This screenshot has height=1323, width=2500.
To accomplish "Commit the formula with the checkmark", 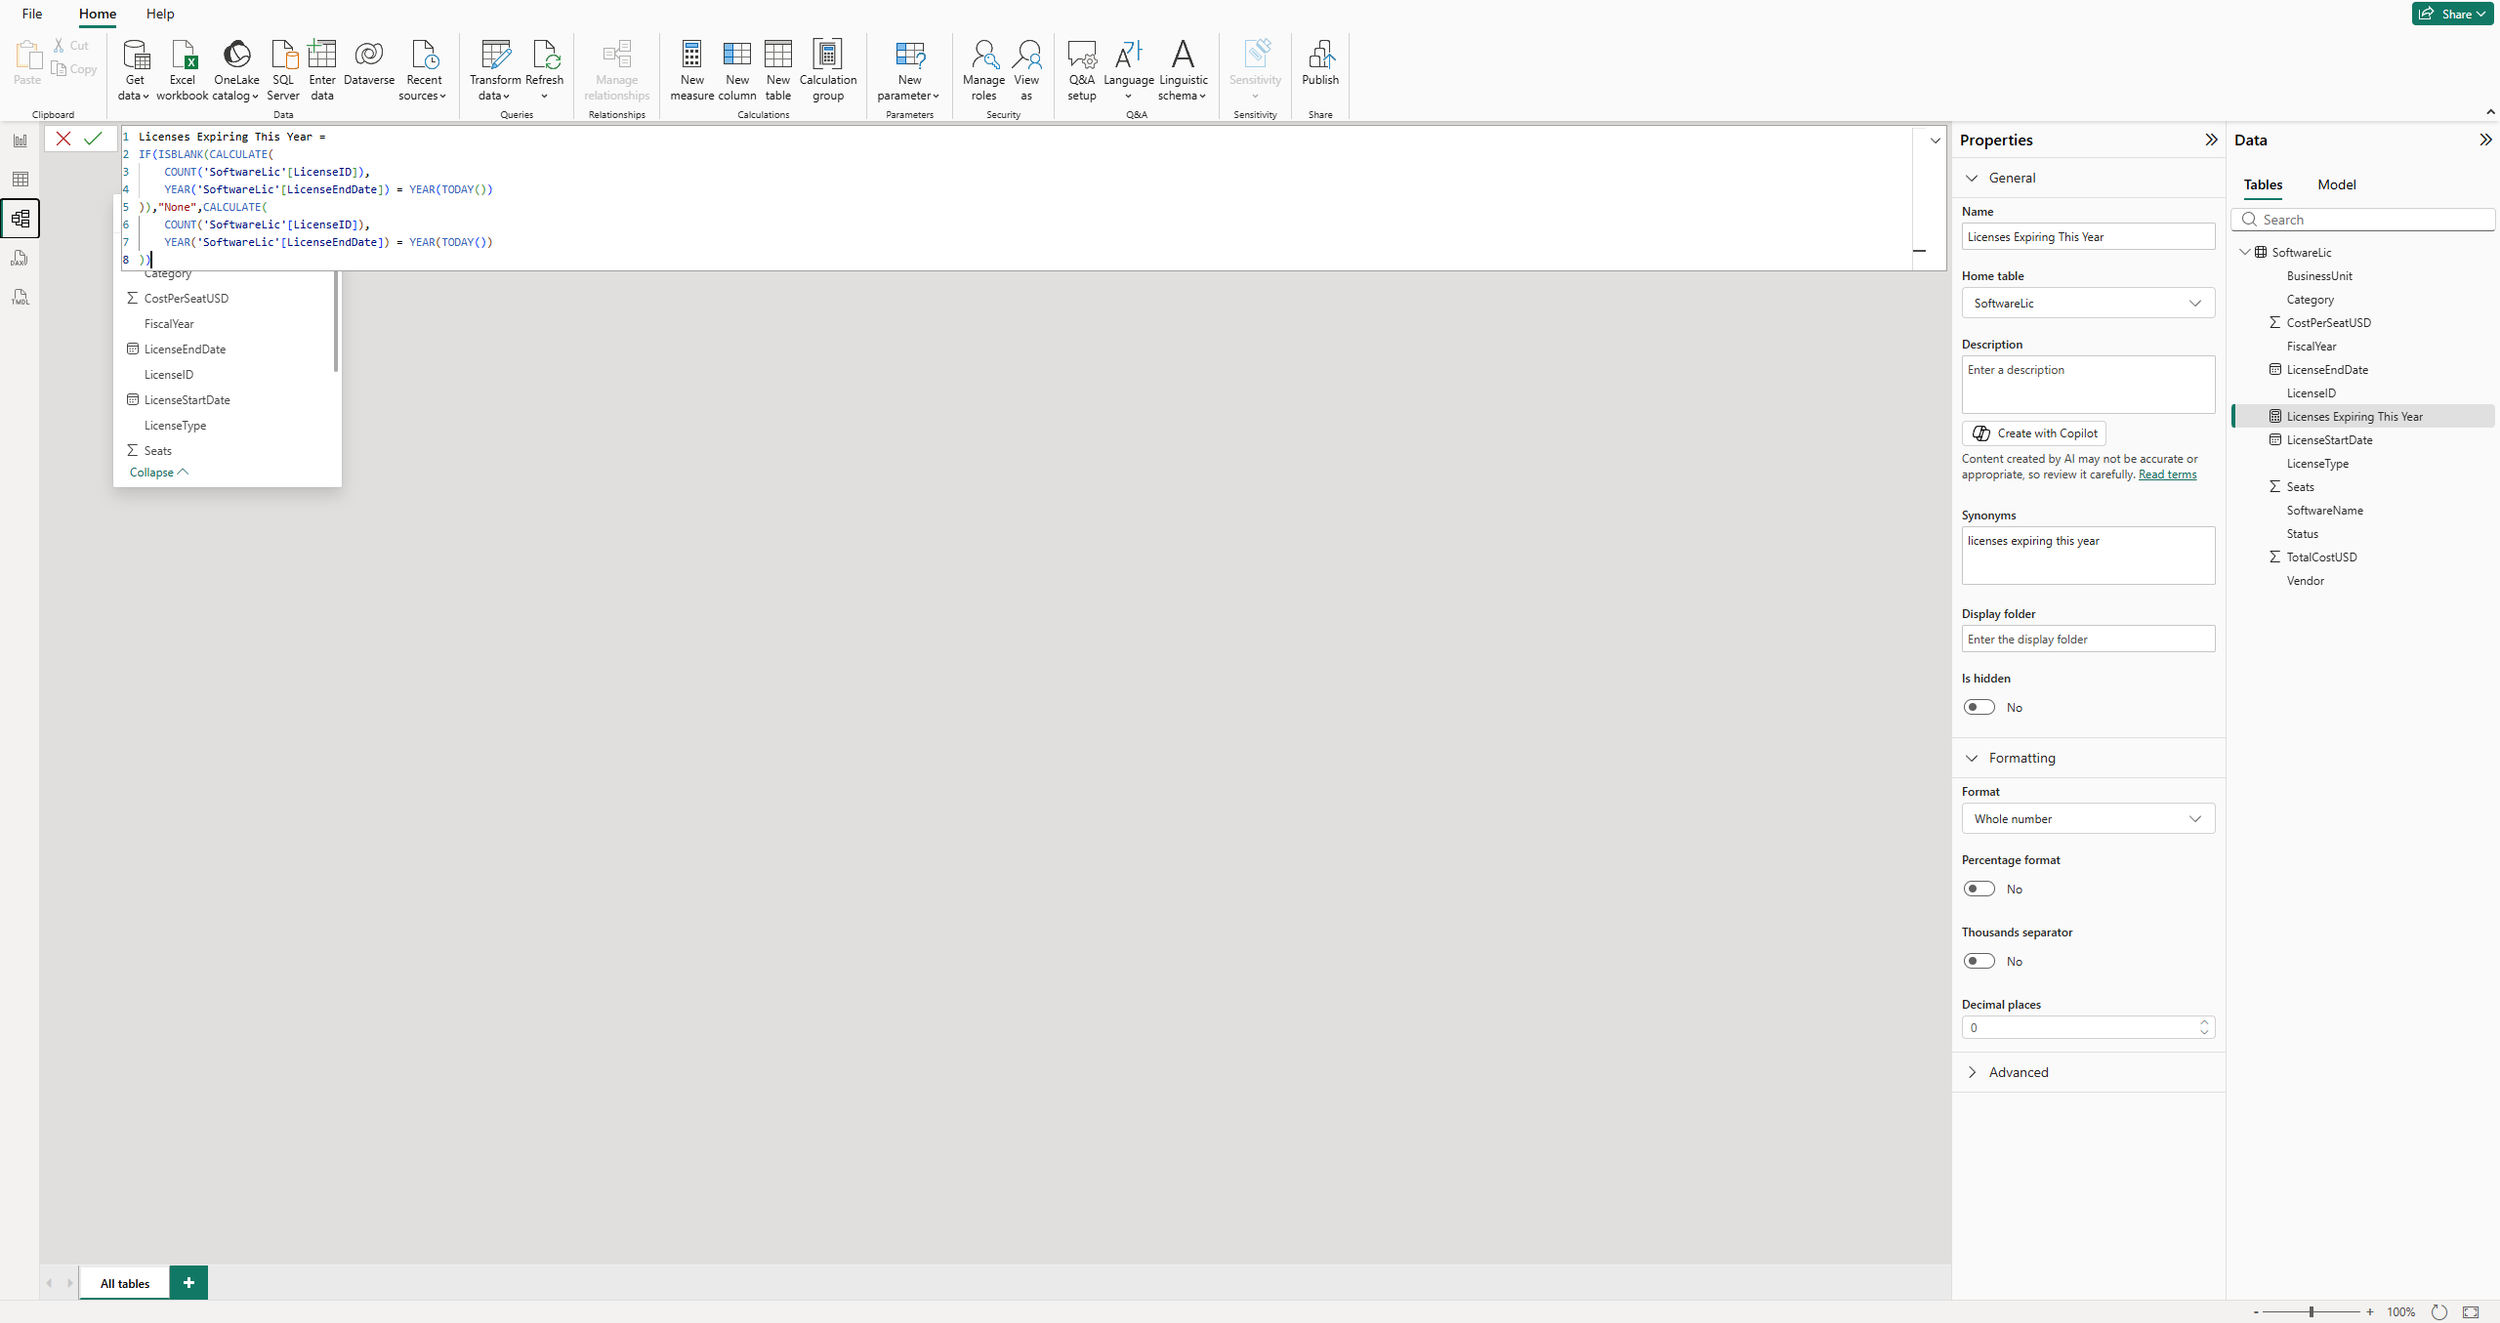I will pos(93,139).
